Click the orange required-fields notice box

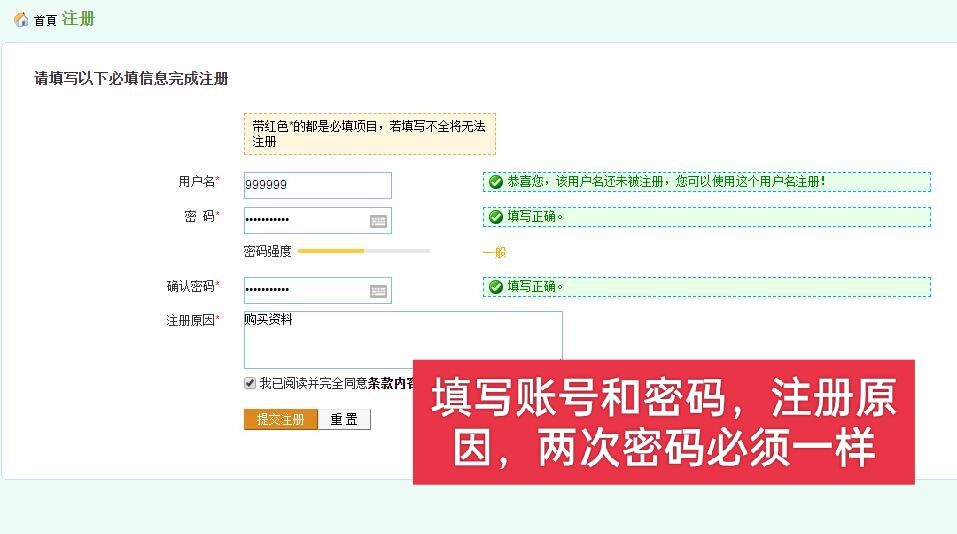pos(370,134)
